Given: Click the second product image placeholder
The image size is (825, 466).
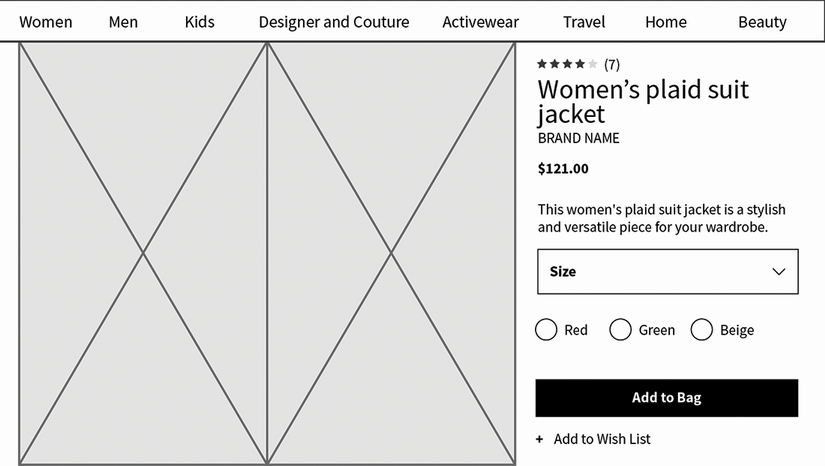Looking at the screenshot, I should tap(391, 254).
